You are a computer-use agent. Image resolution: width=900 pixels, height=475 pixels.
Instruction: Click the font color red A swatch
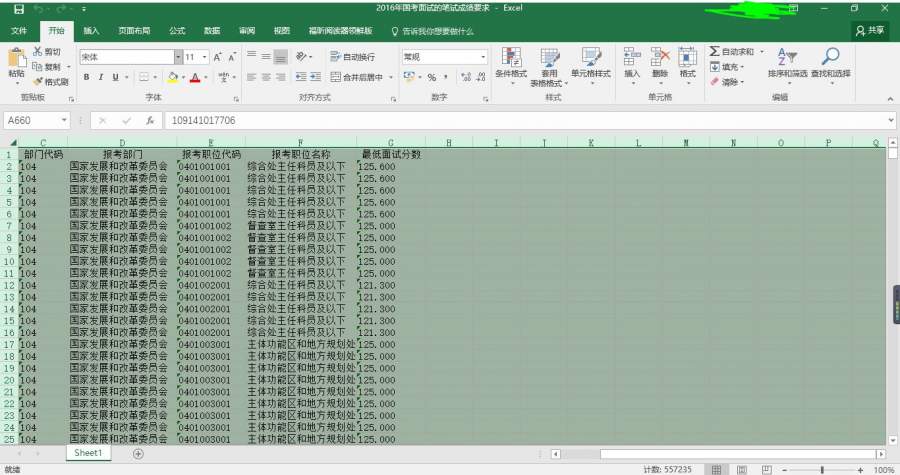(195, 77)
